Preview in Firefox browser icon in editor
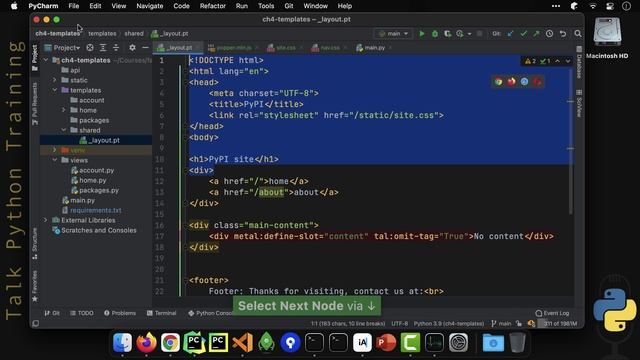 [511, 82]
